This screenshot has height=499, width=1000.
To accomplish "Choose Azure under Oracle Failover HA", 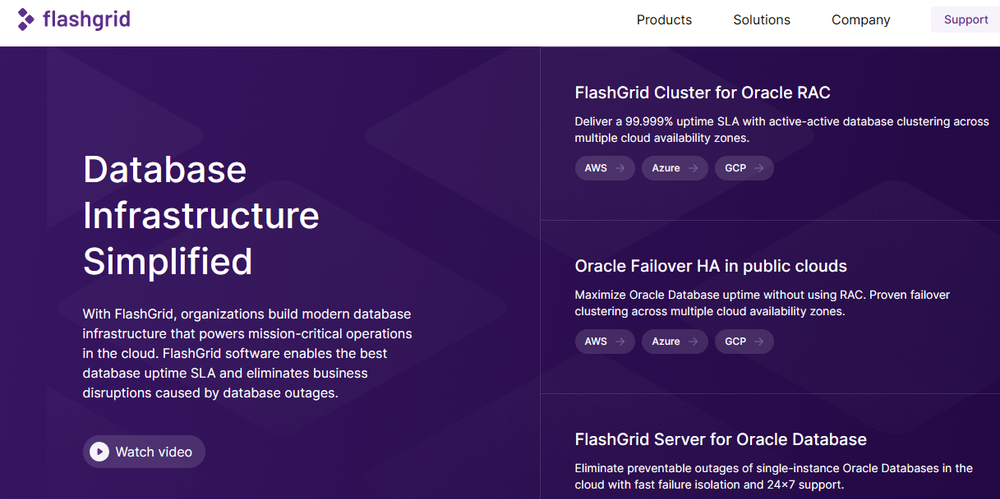I will click(x=666, y=341).
